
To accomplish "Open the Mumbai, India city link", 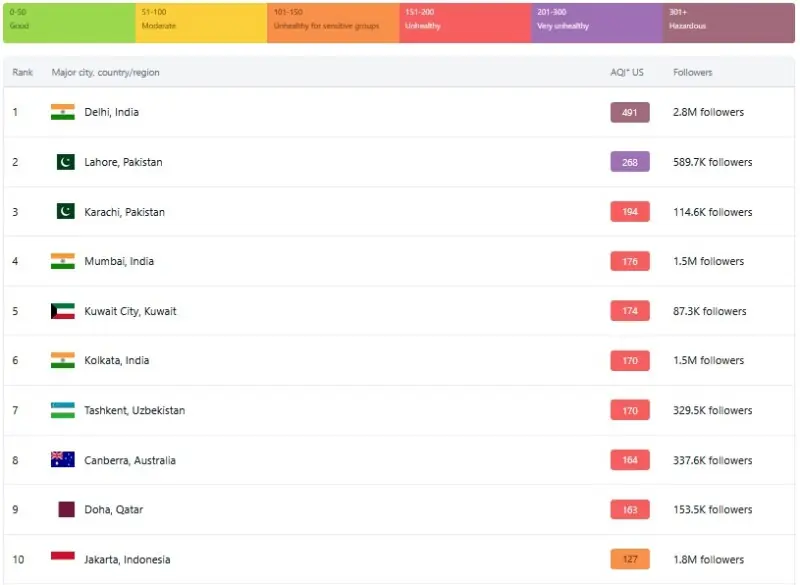I will [x=119, y=261].
